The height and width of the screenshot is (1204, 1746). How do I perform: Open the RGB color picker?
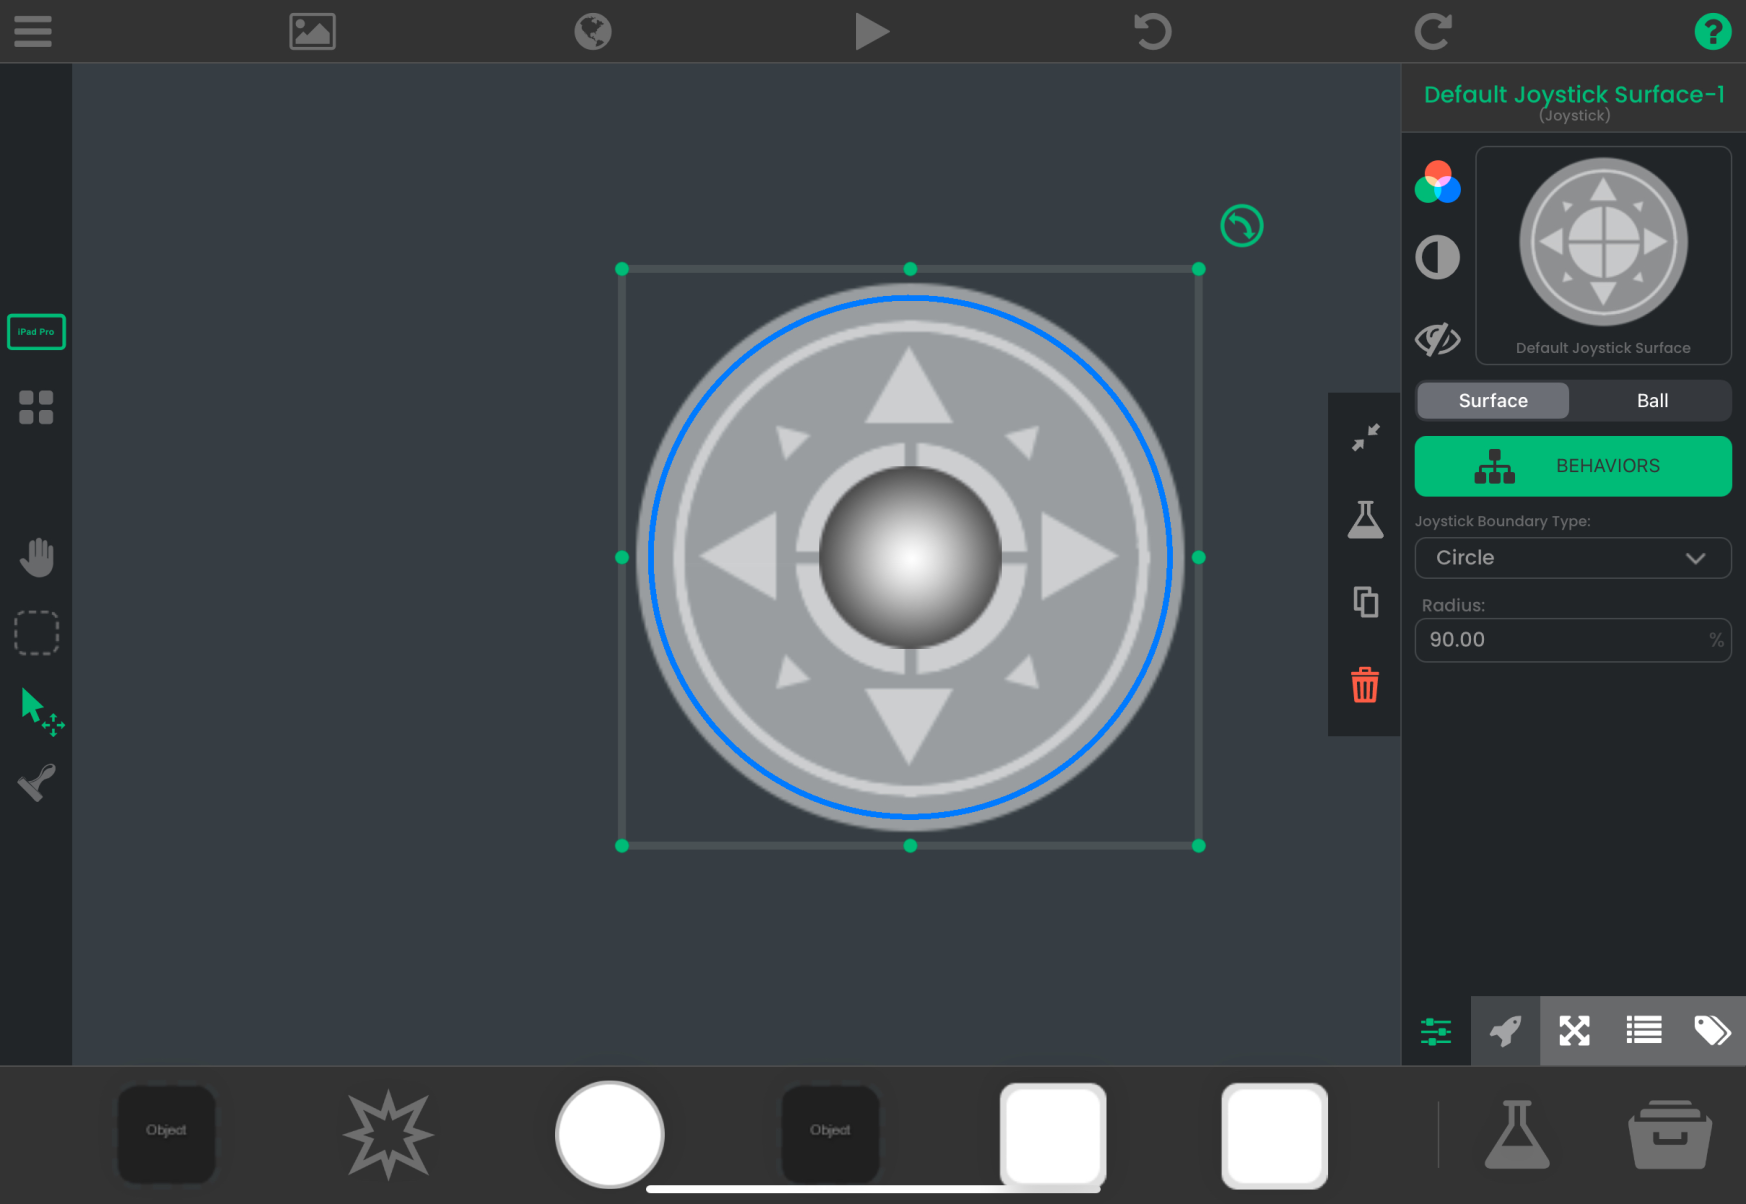[x=1437, y=183]
